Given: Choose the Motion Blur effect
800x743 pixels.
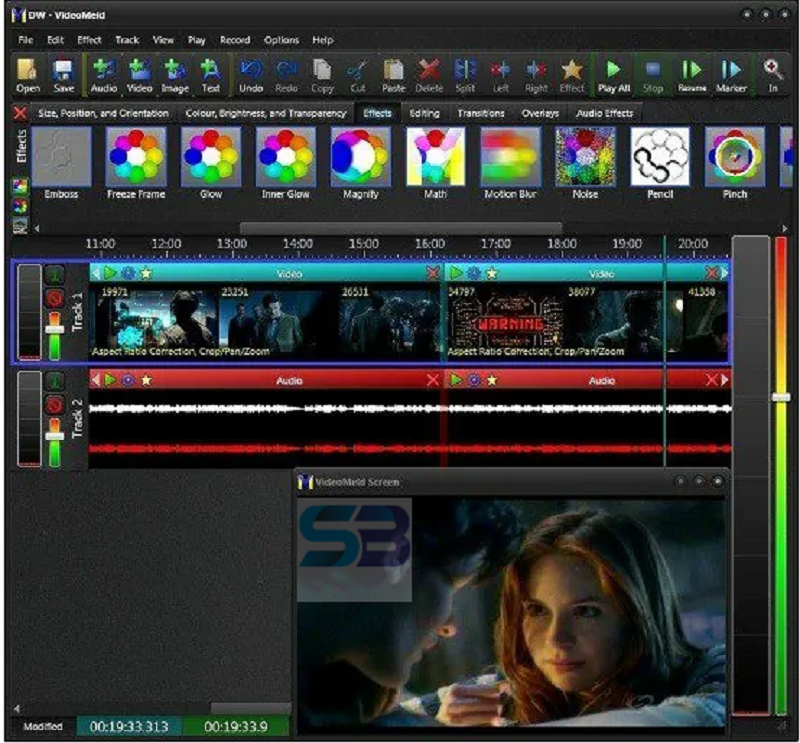Looking at the screenshot, I should click(509, 158).
